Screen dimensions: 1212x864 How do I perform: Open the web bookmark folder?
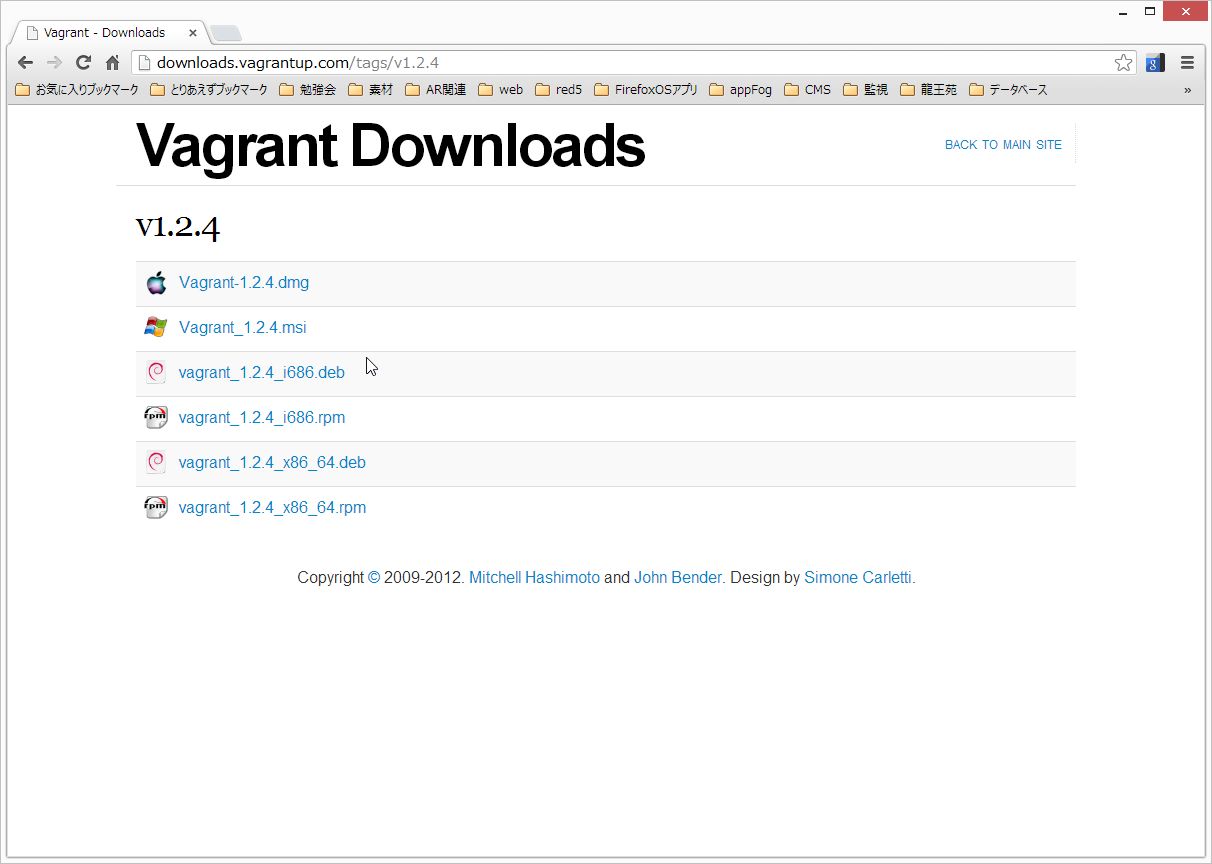[x=501, y=90]
